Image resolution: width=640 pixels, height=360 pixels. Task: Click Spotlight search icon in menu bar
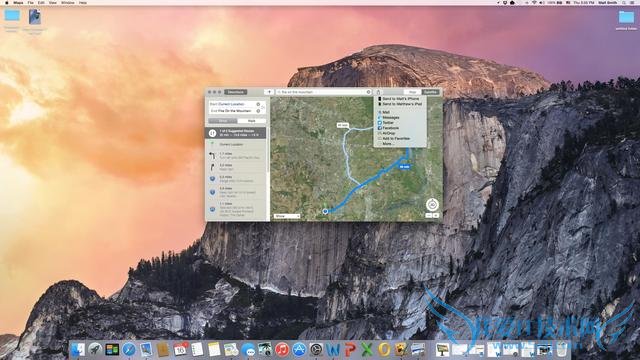[x=624, y=2]
